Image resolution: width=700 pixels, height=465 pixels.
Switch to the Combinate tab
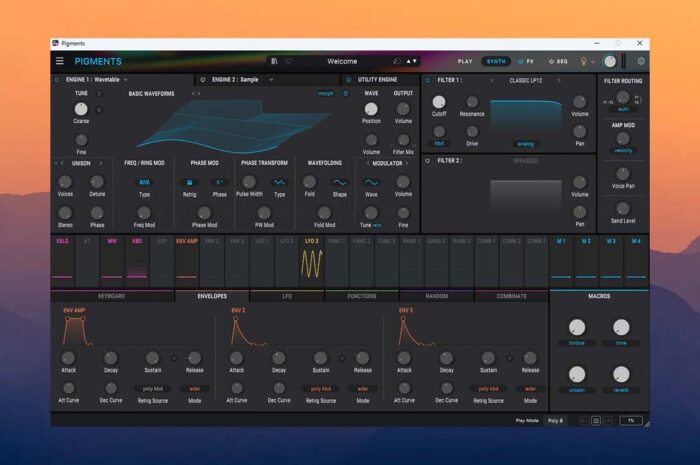[x=512, y=296]
